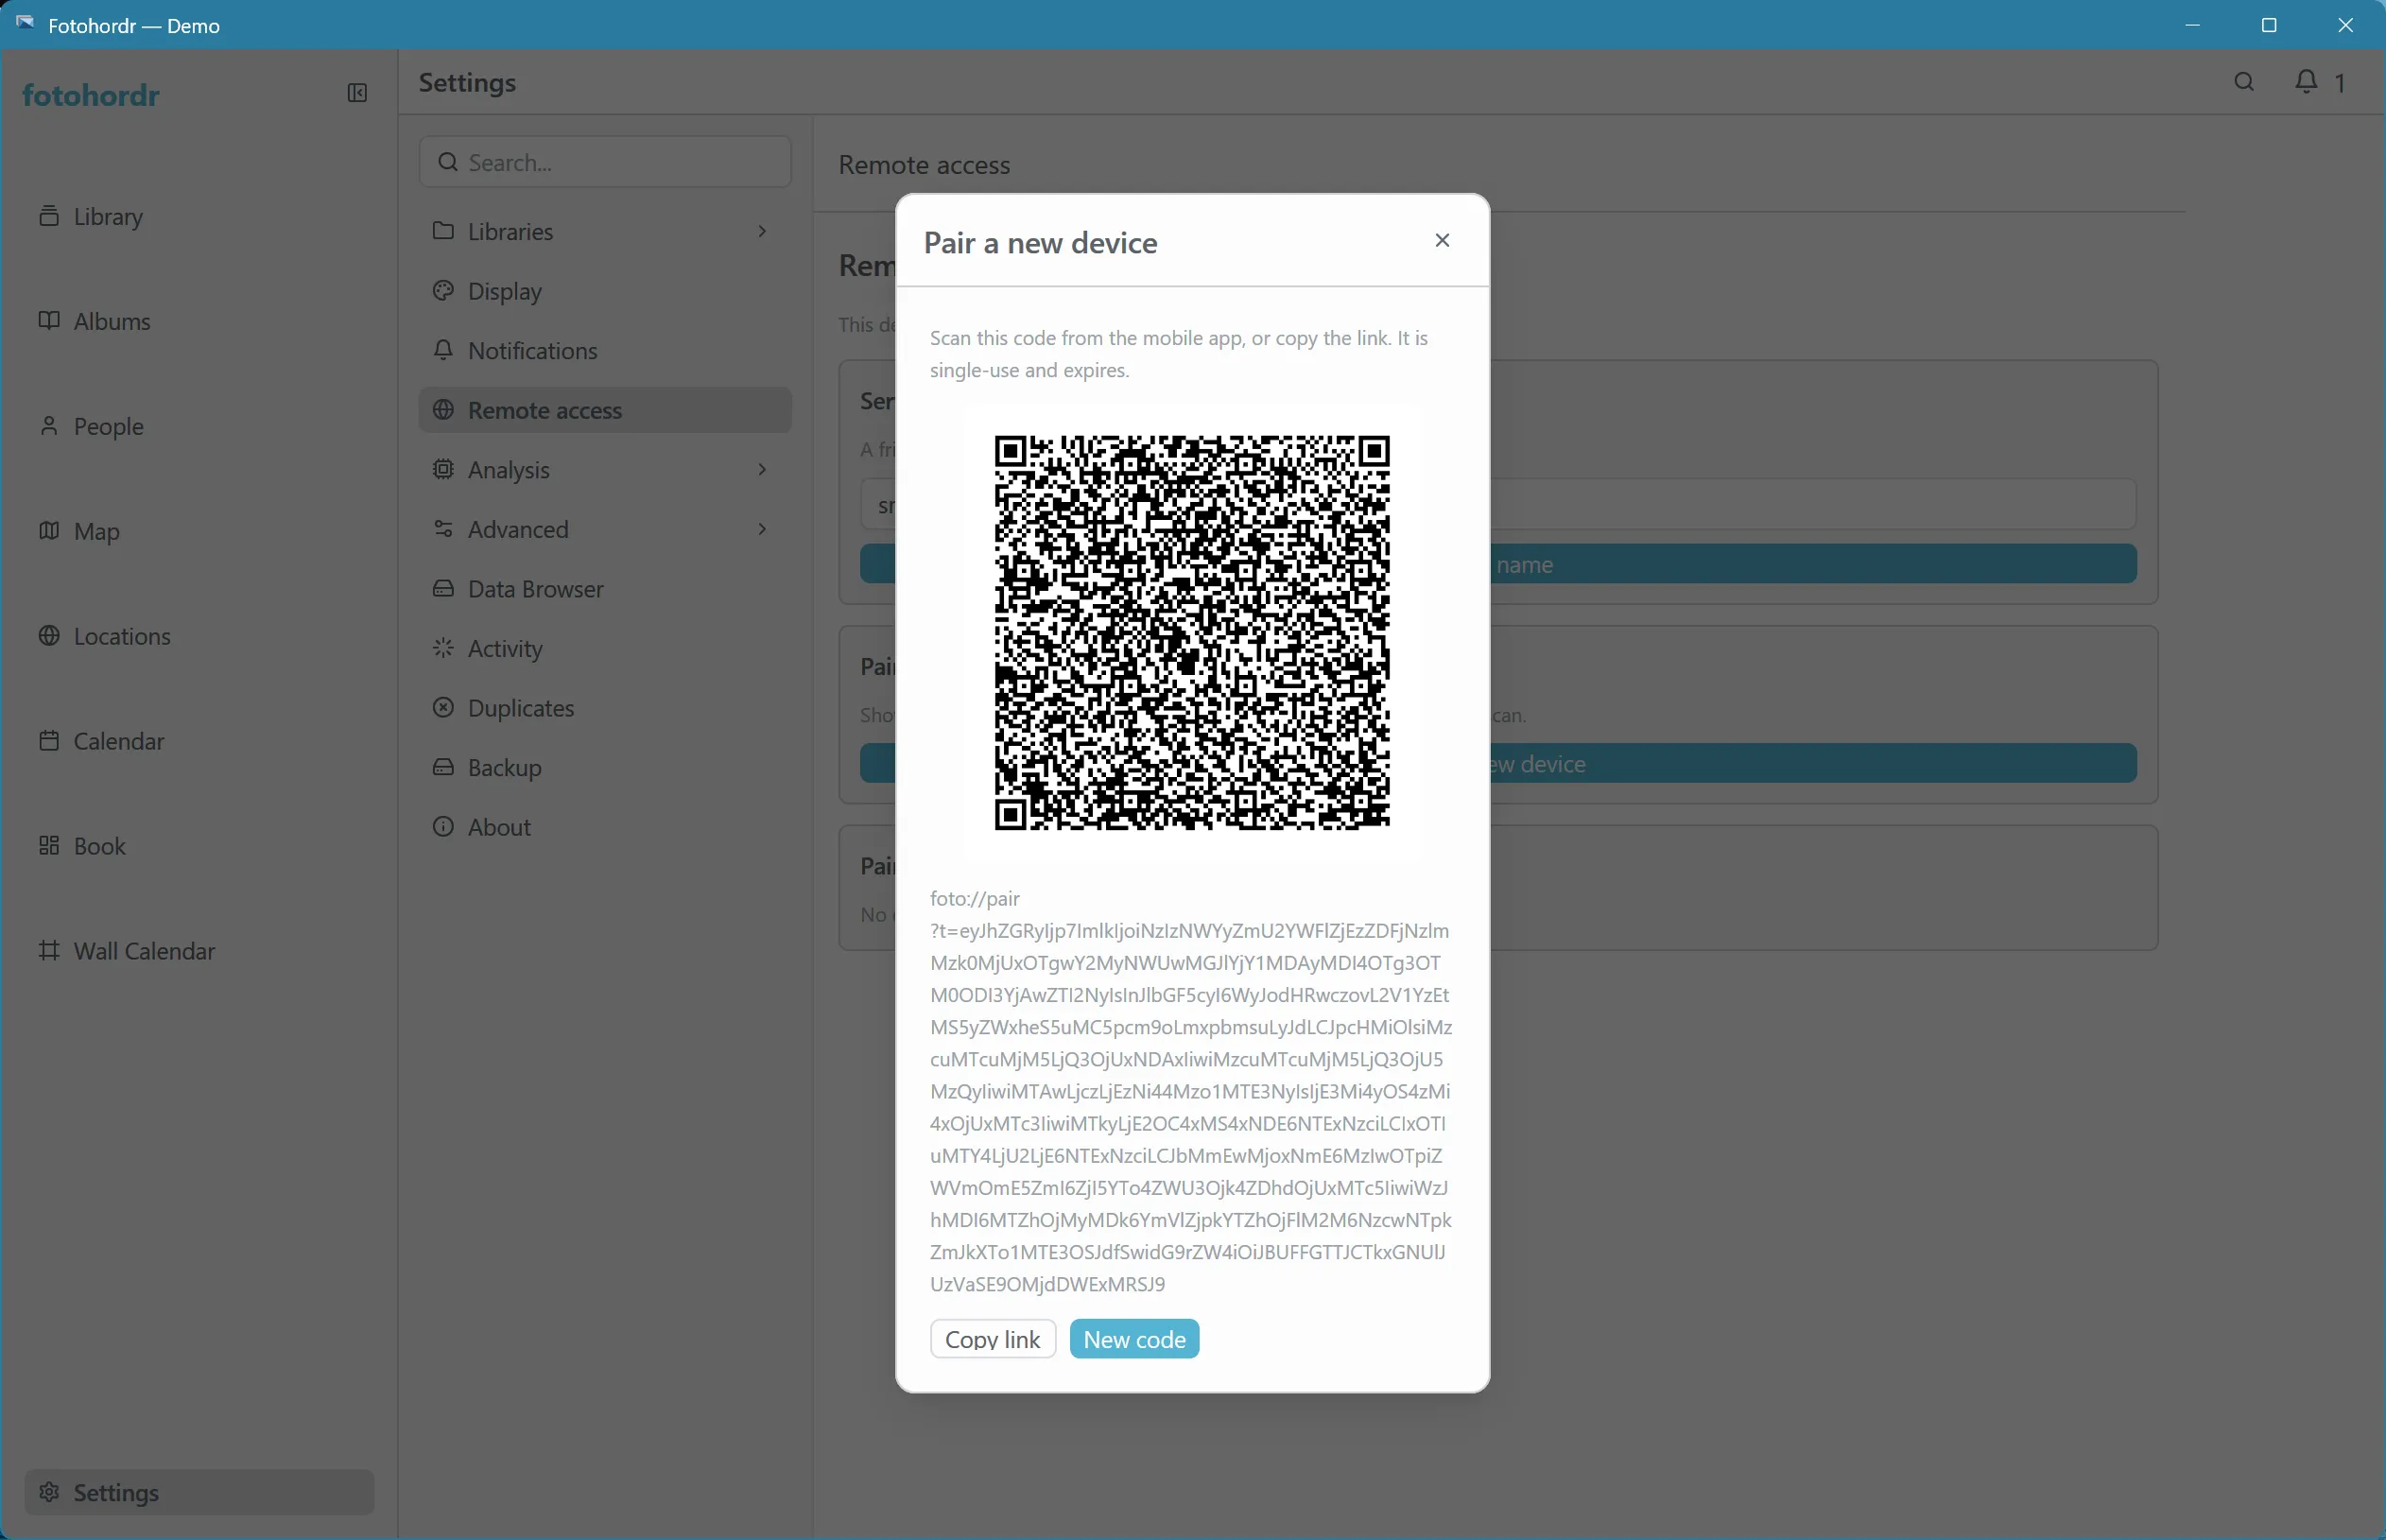
Task: Click the Libraries folder icon
Action: 443,231
